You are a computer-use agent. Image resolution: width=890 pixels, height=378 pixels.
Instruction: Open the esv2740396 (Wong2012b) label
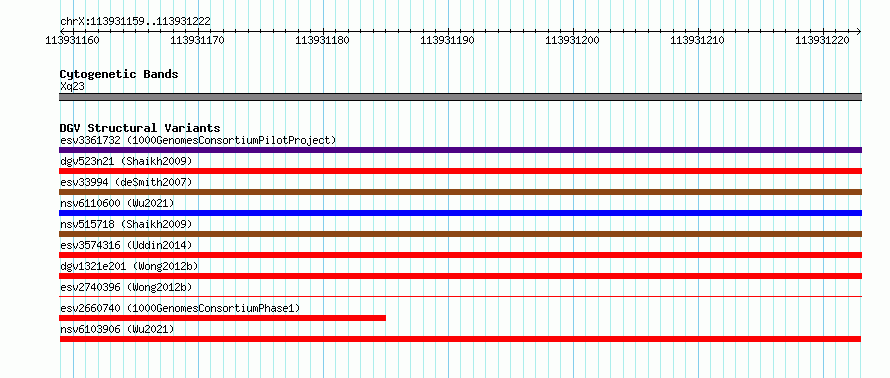(x=126, y=287)
